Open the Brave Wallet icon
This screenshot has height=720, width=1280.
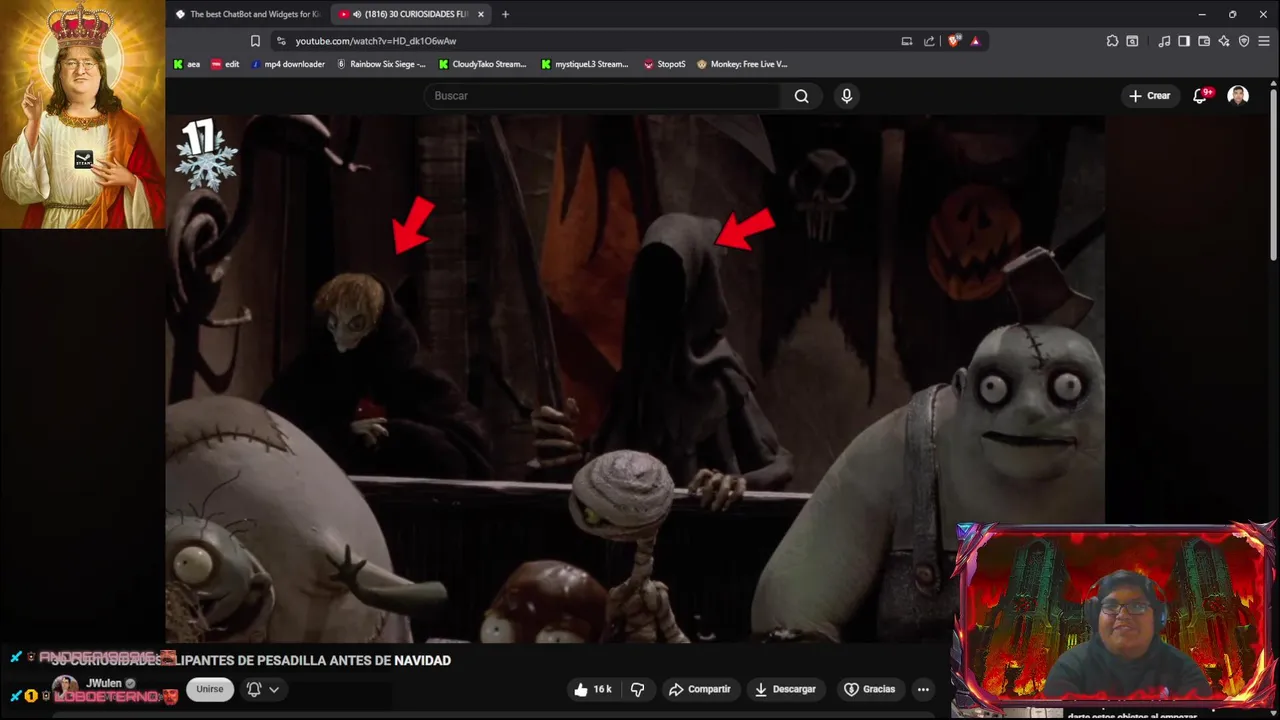click(x=1204, y=41)
